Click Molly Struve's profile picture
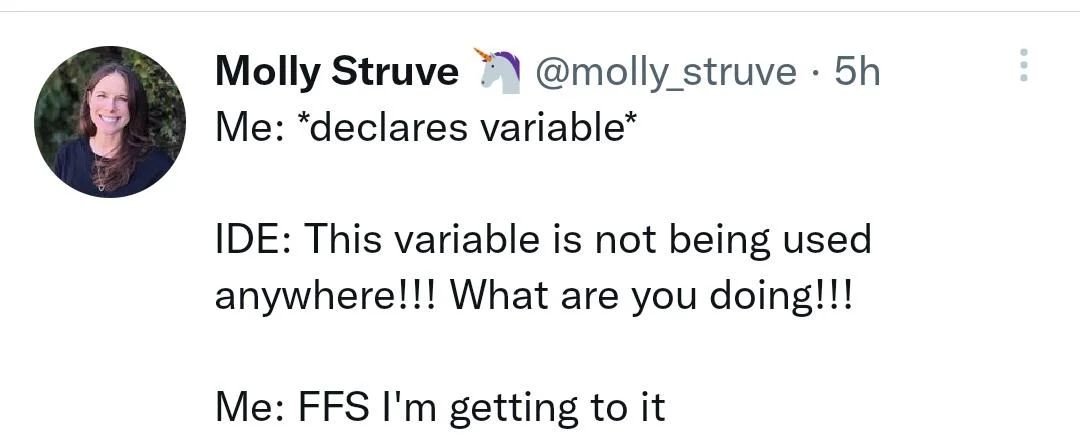 (x=110, y=122)
